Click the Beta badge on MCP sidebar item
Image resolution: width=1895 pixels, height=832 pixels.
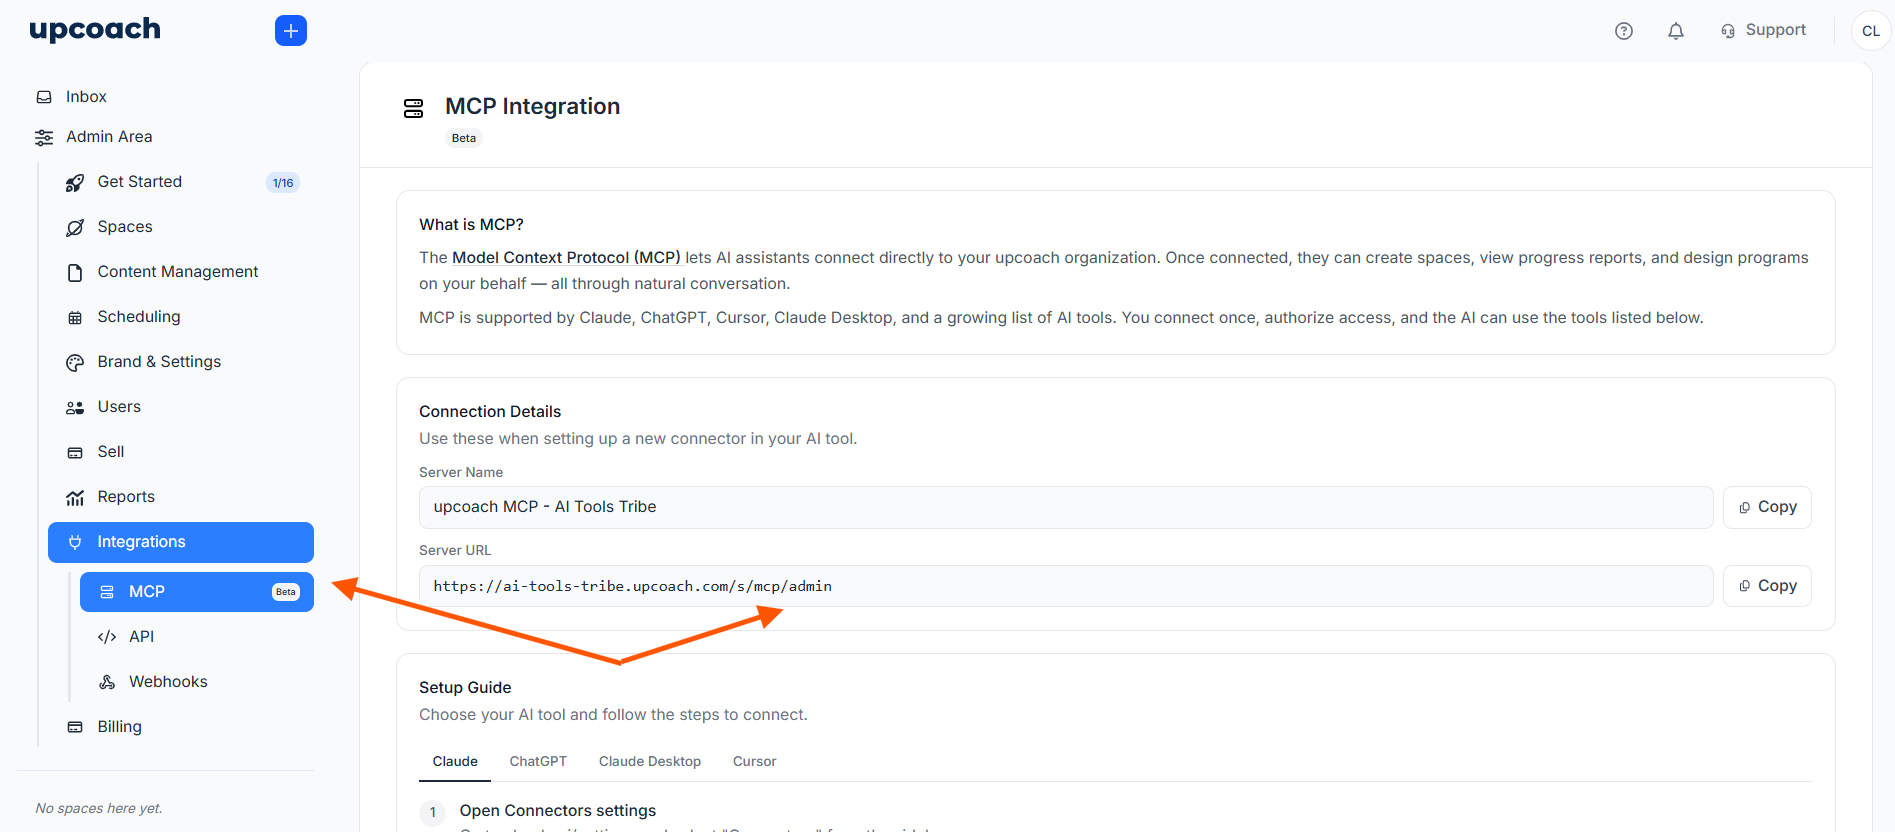click(x=286, y=592)
